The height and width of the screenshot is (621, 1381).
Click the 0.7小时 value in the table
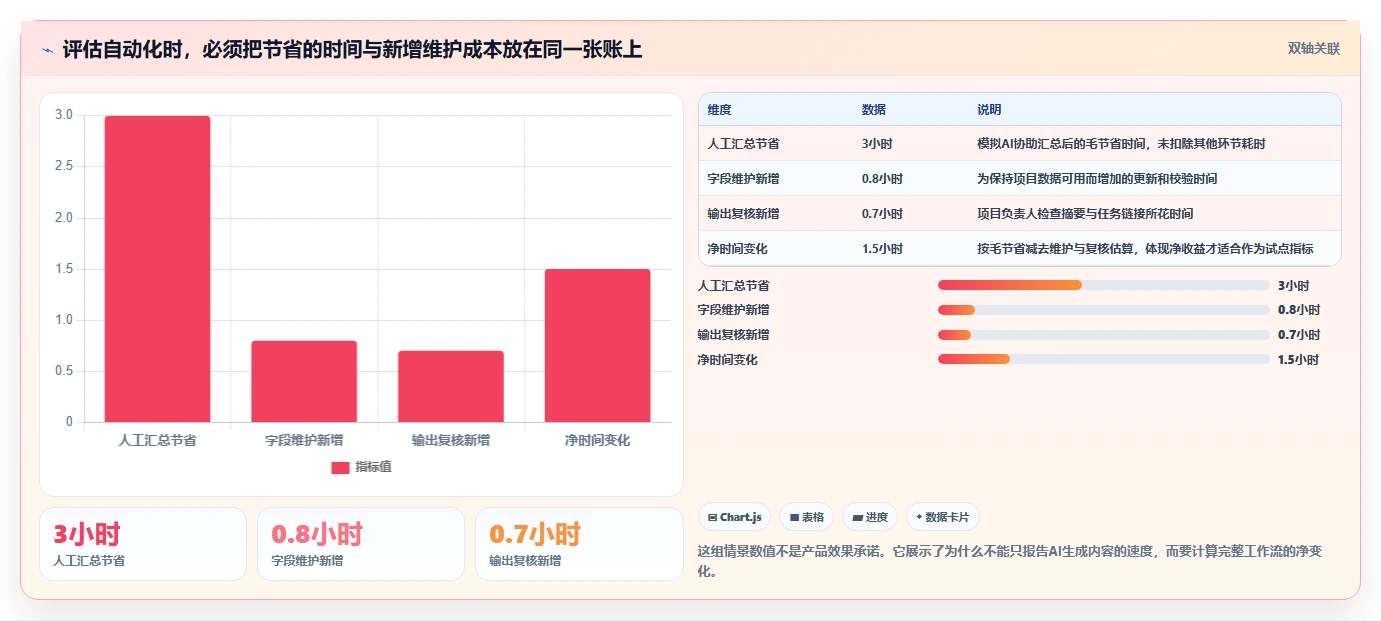coord(882,214)
